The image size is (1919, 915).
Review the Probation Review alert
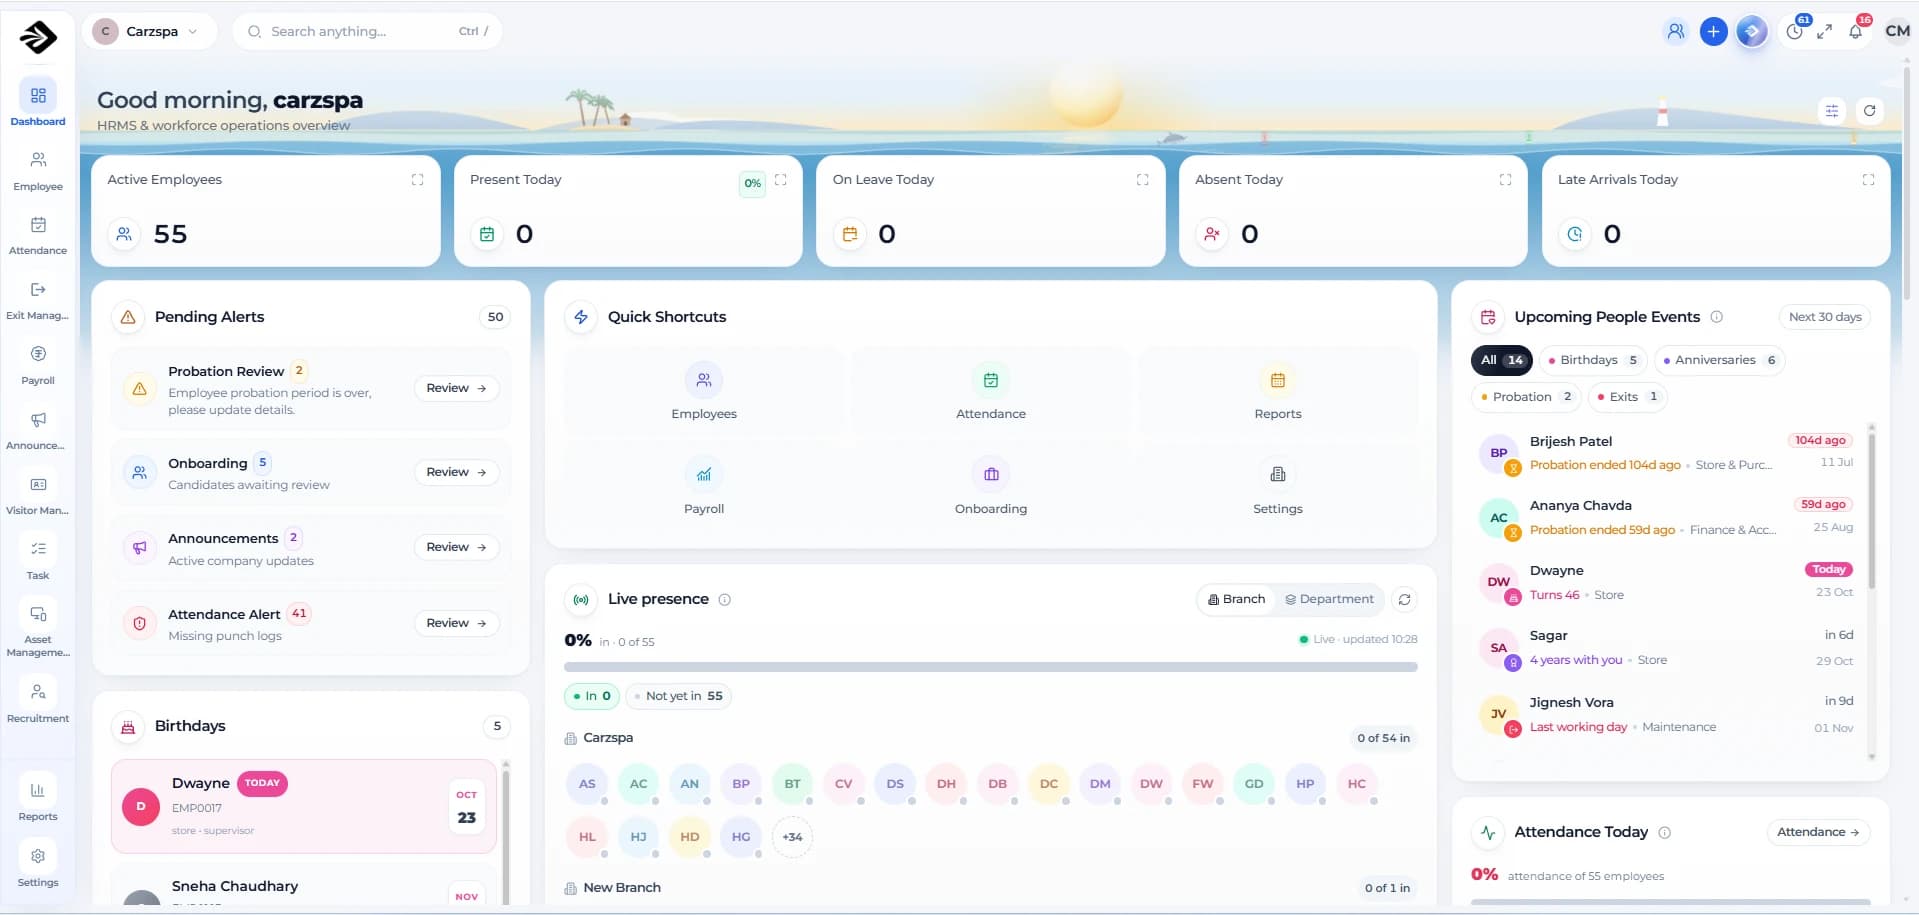pos(456,389)
